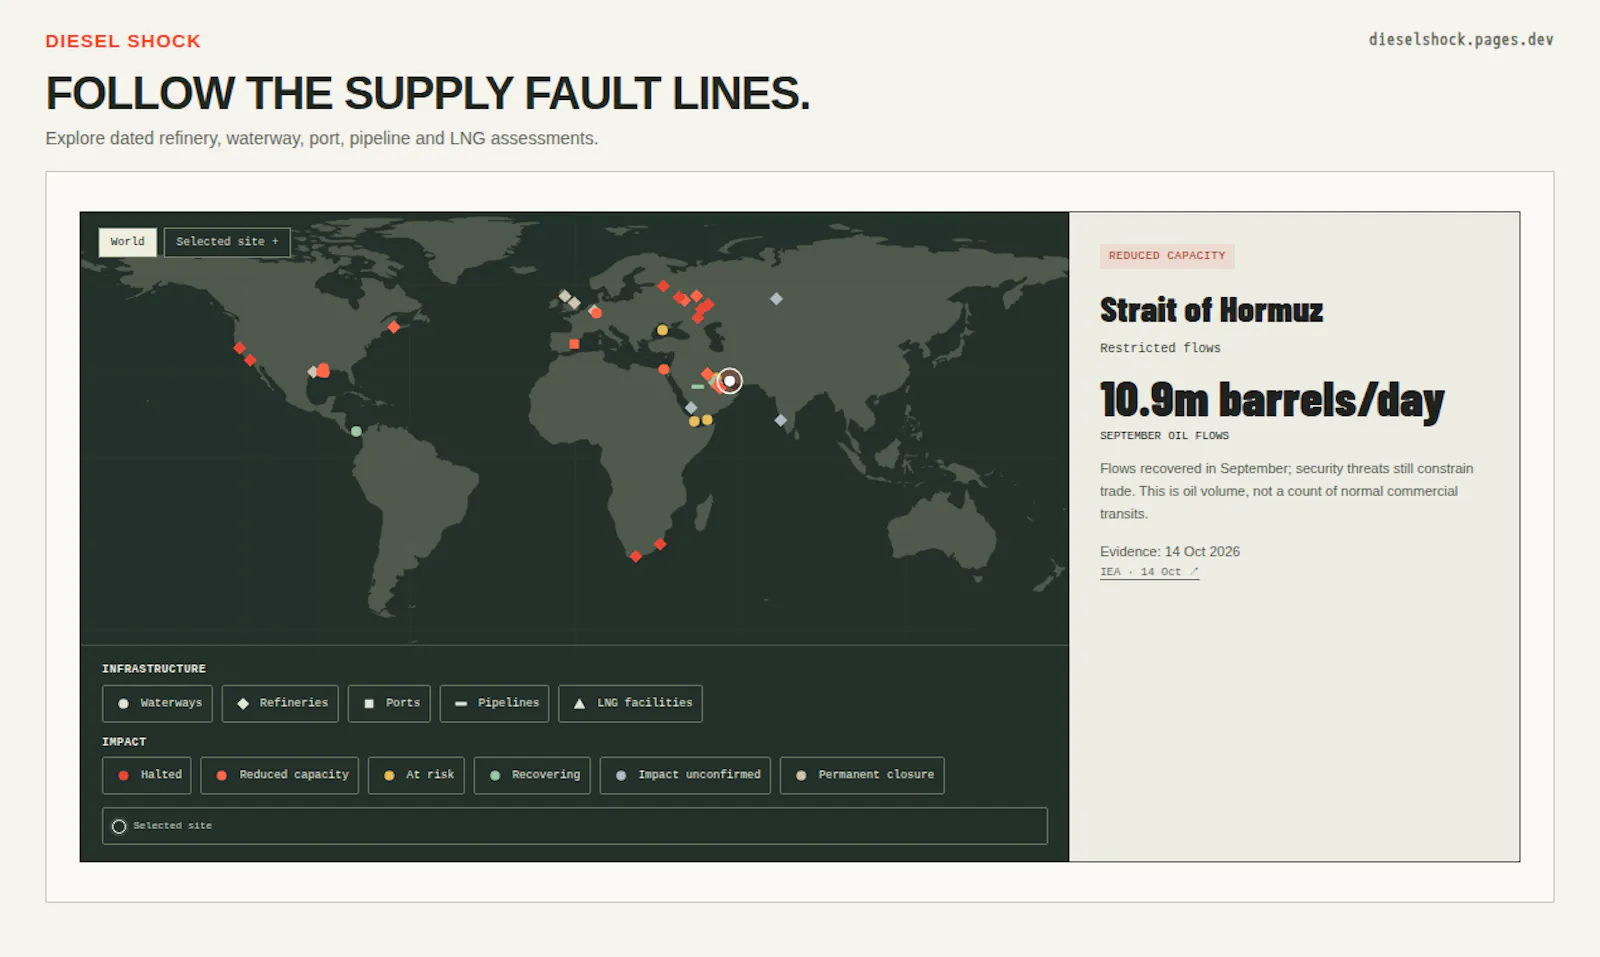Switch to the World map view
Image resolution: width=1600 pixels, height=957 pixels.
coord(127,242)
